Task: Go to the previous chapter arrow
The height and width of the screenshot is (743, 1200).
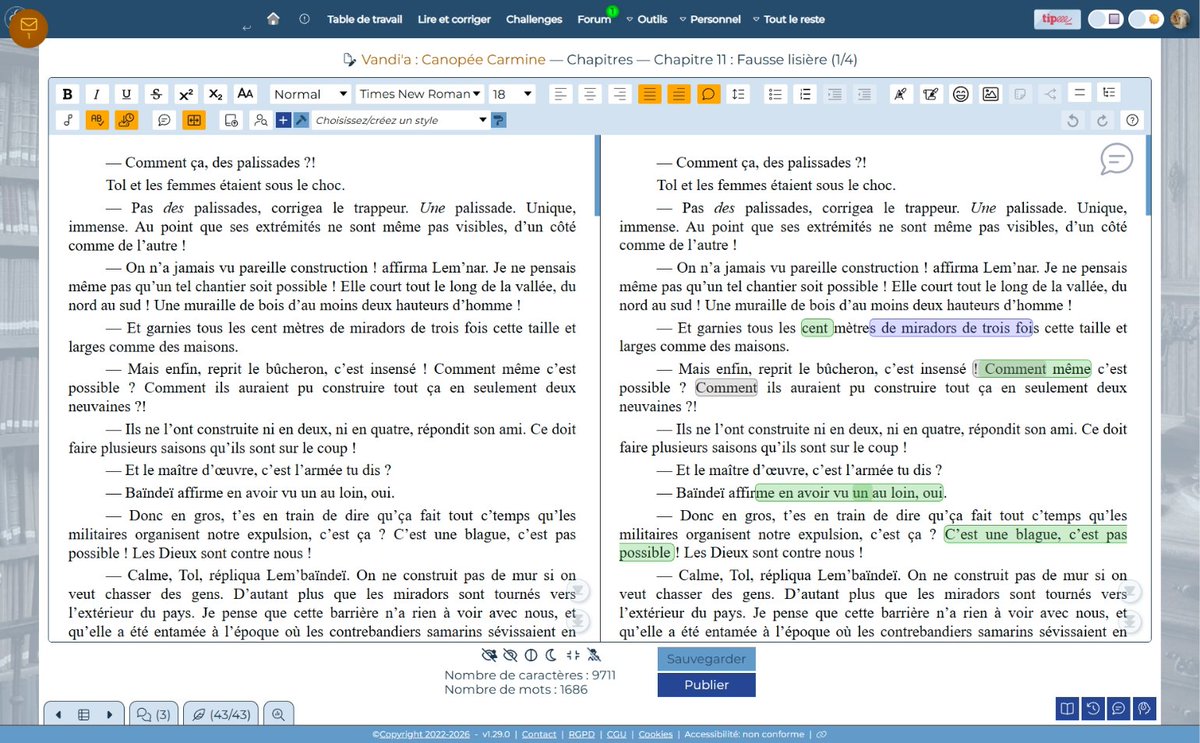Action: point(58,714)
